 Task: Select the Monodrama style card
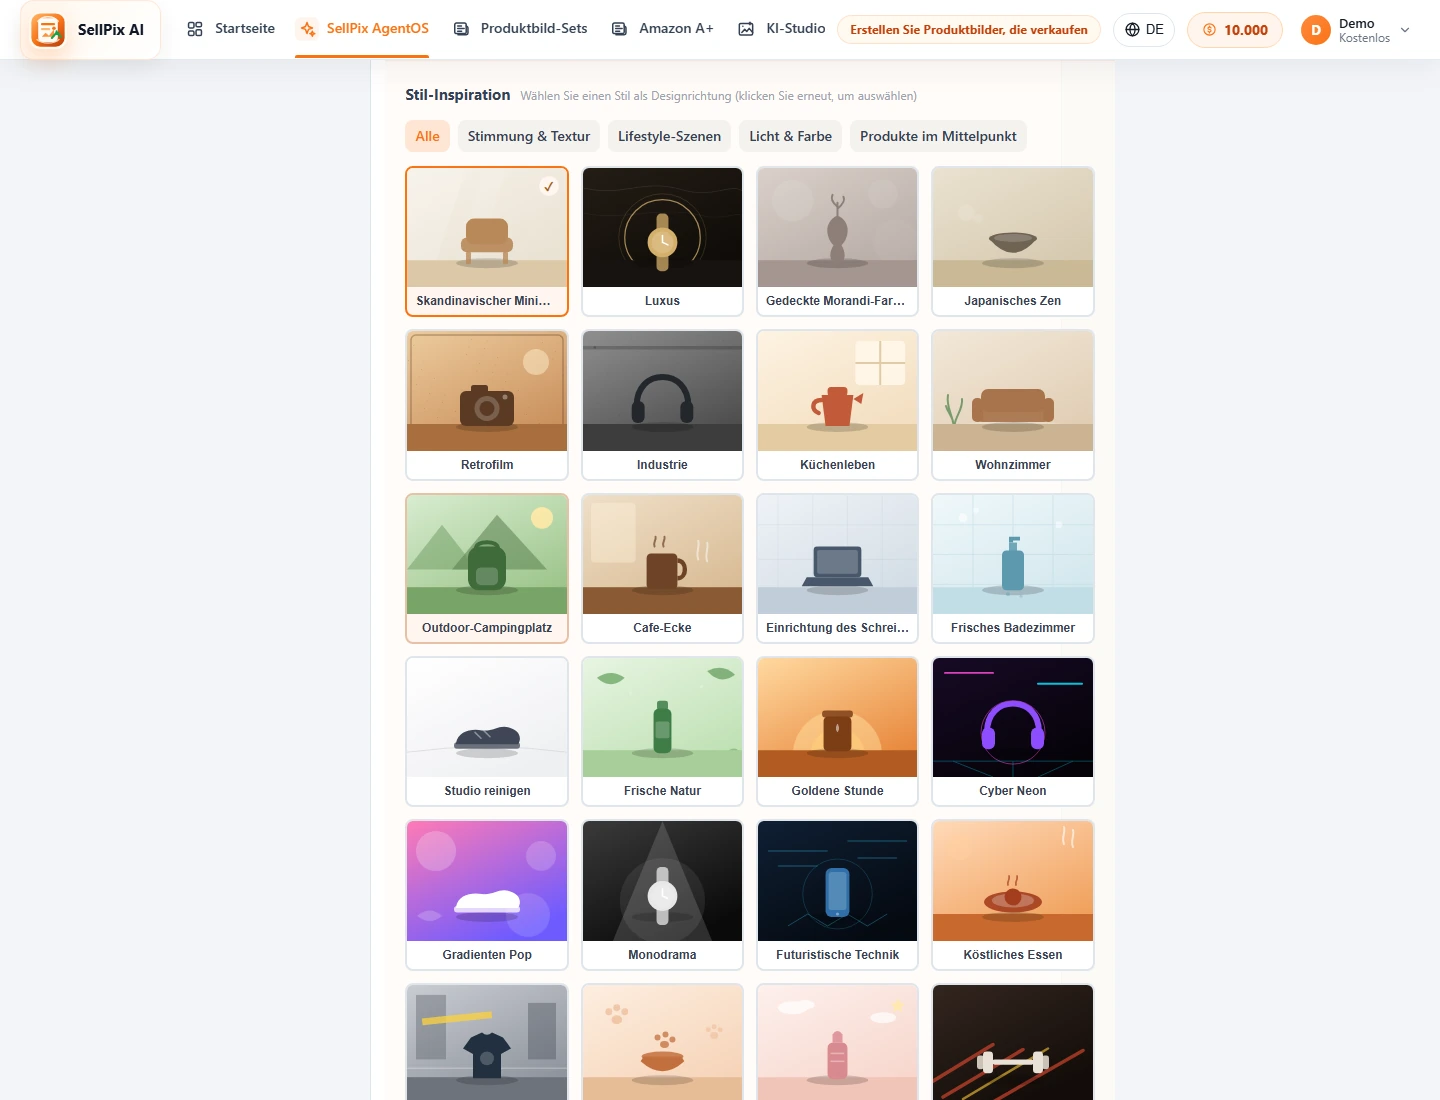coord(662,895)
